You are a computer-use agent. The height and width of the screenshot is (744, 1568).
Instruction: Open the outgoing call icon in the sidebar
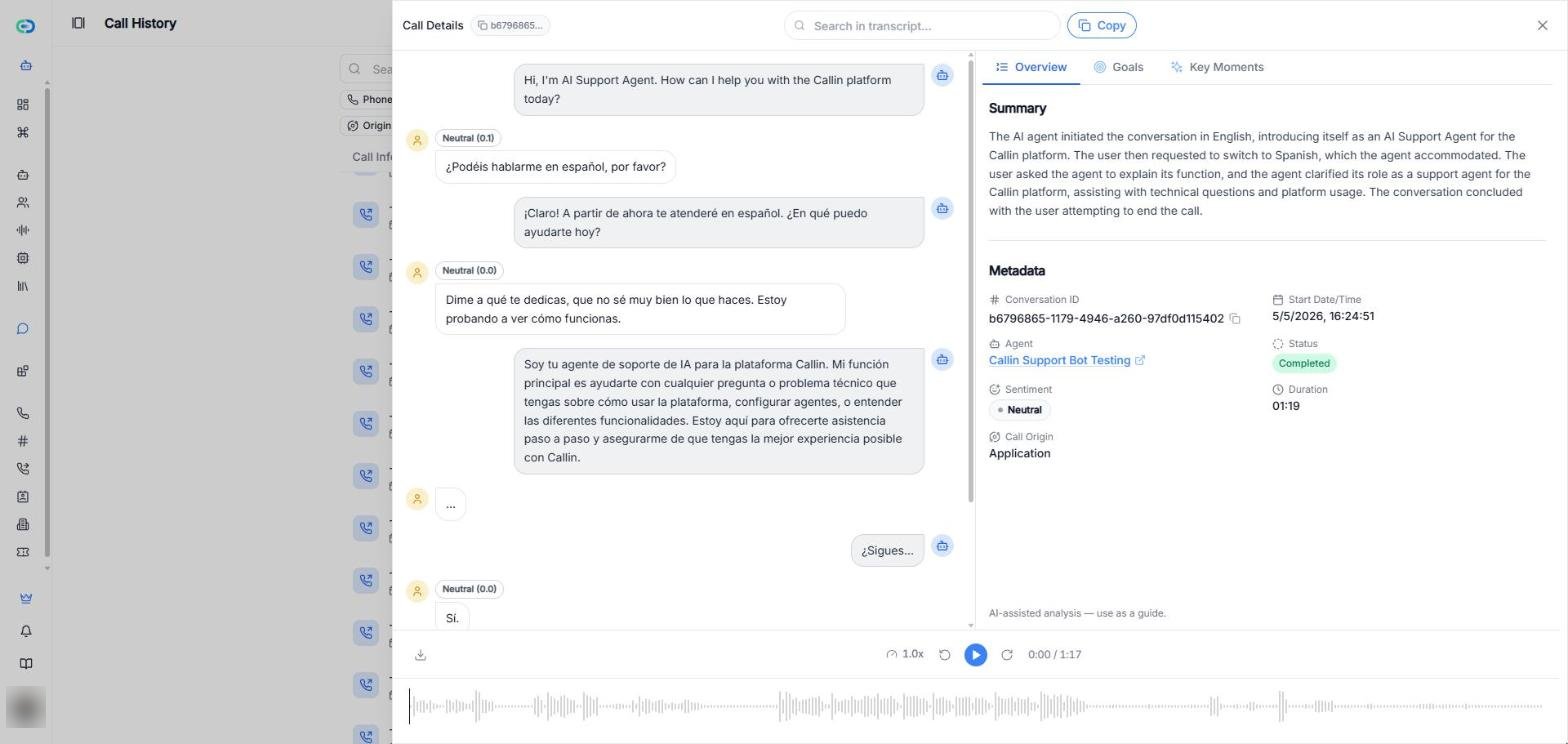(x=23, y=469)
